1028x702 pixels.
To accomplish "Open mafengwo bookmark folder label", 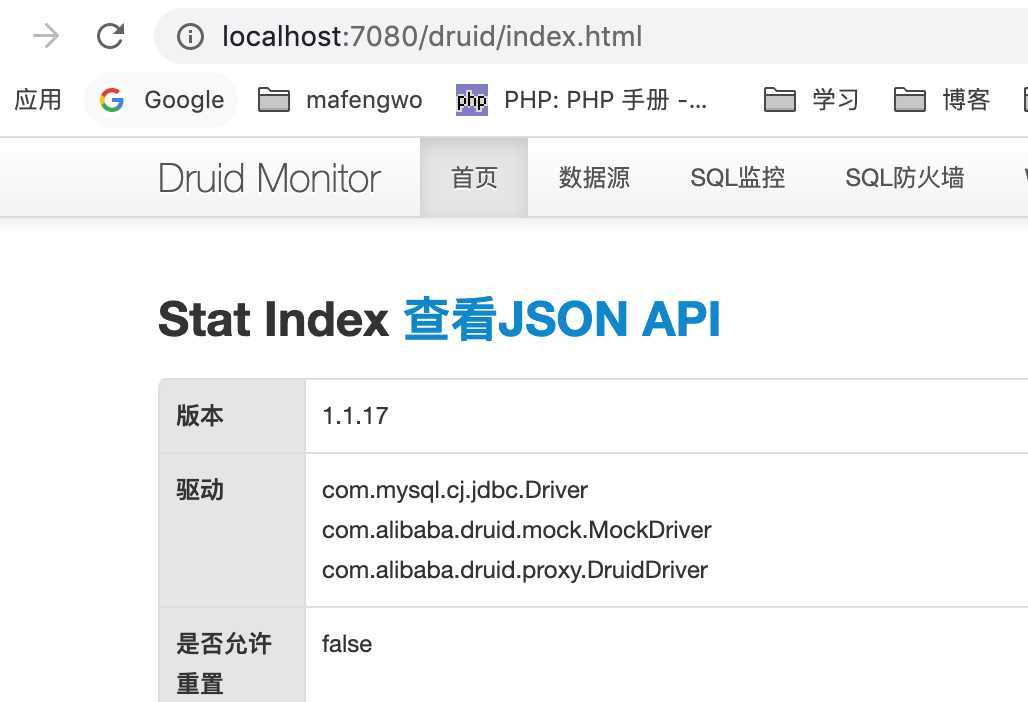I will pos(364,100).
